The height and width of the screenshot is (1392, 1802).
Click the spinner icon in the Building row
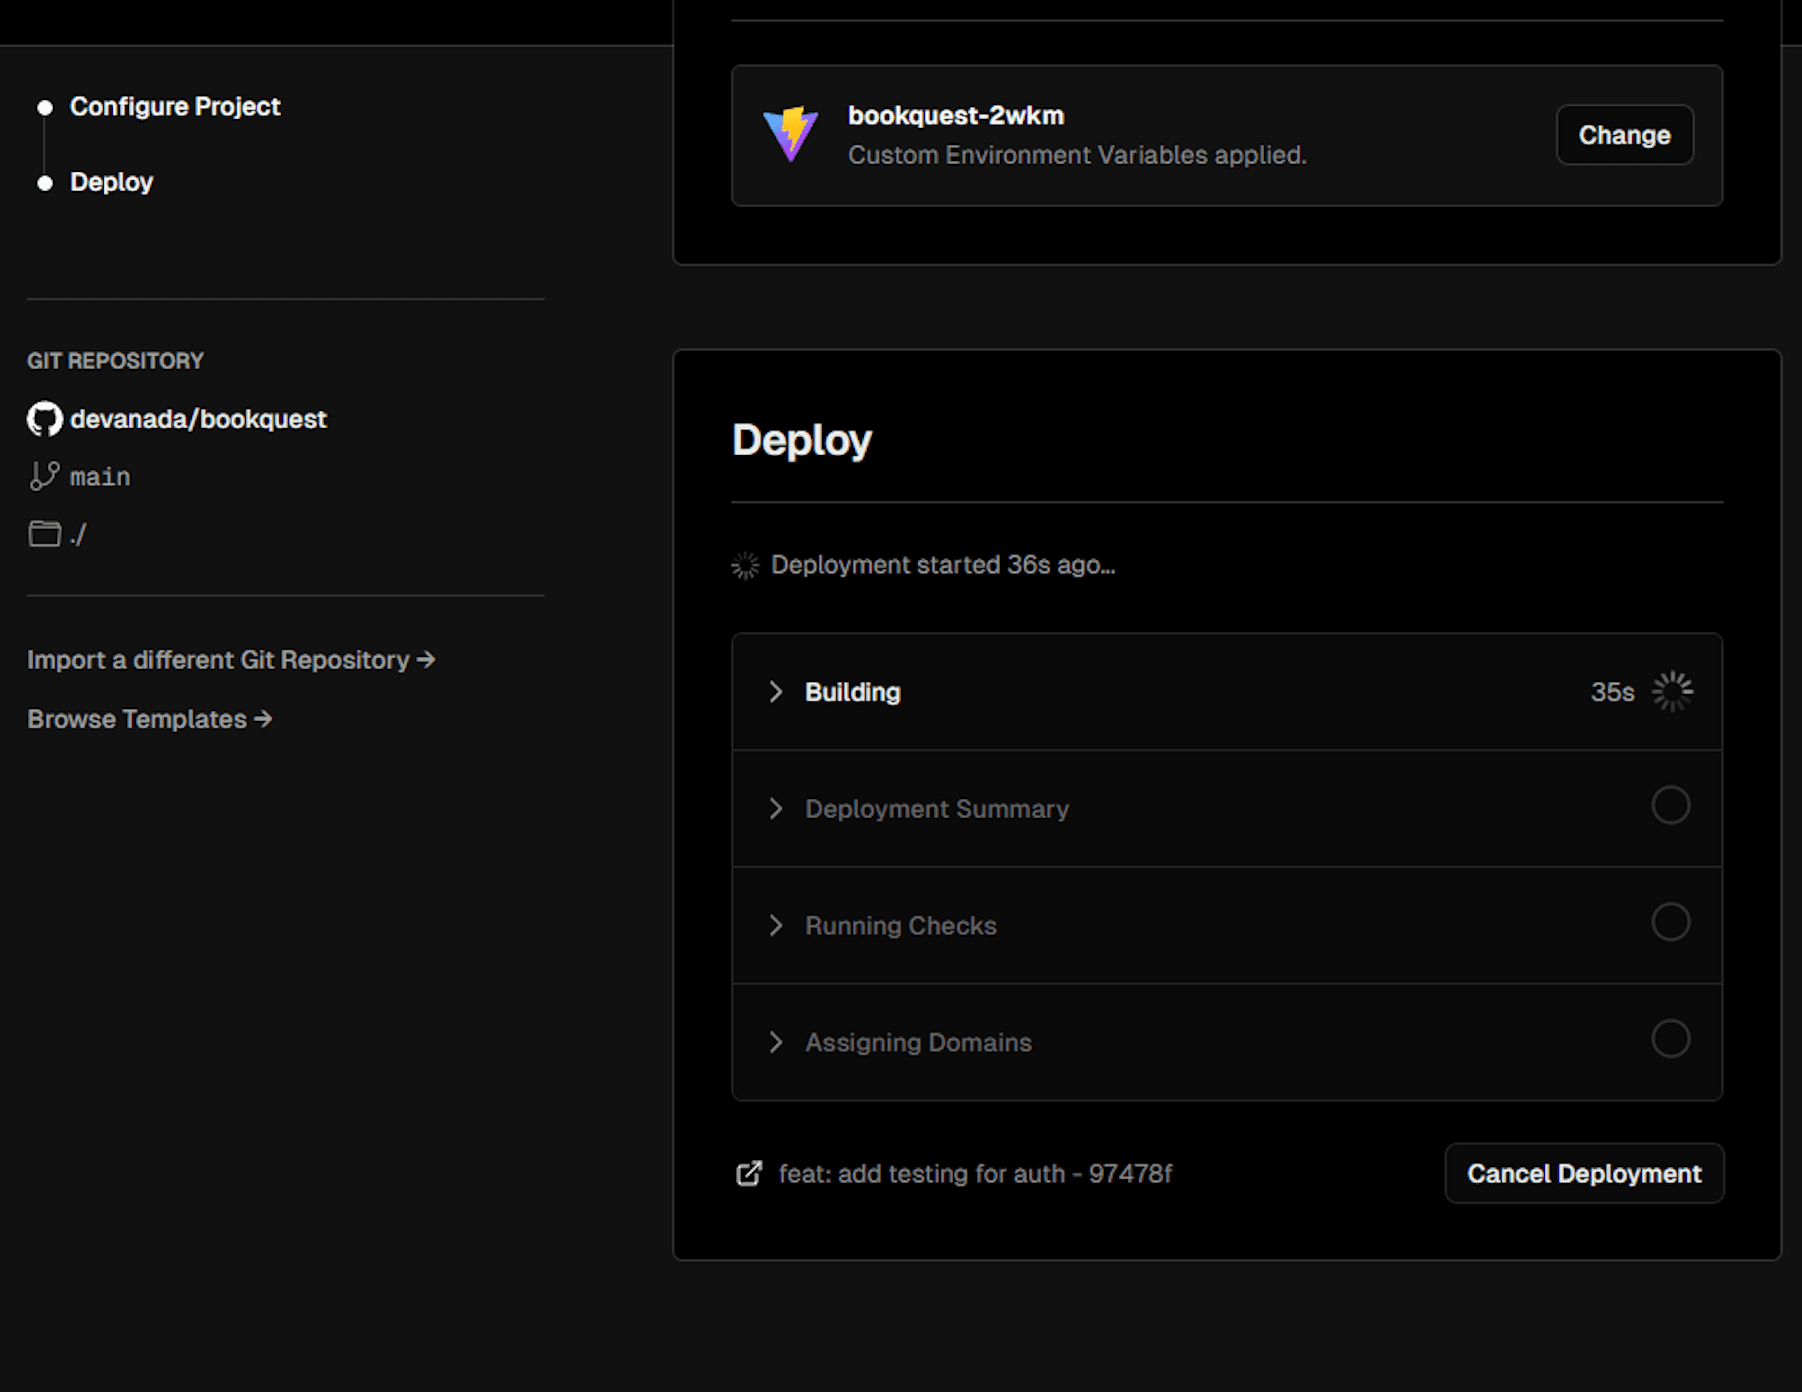[1672, 692]
